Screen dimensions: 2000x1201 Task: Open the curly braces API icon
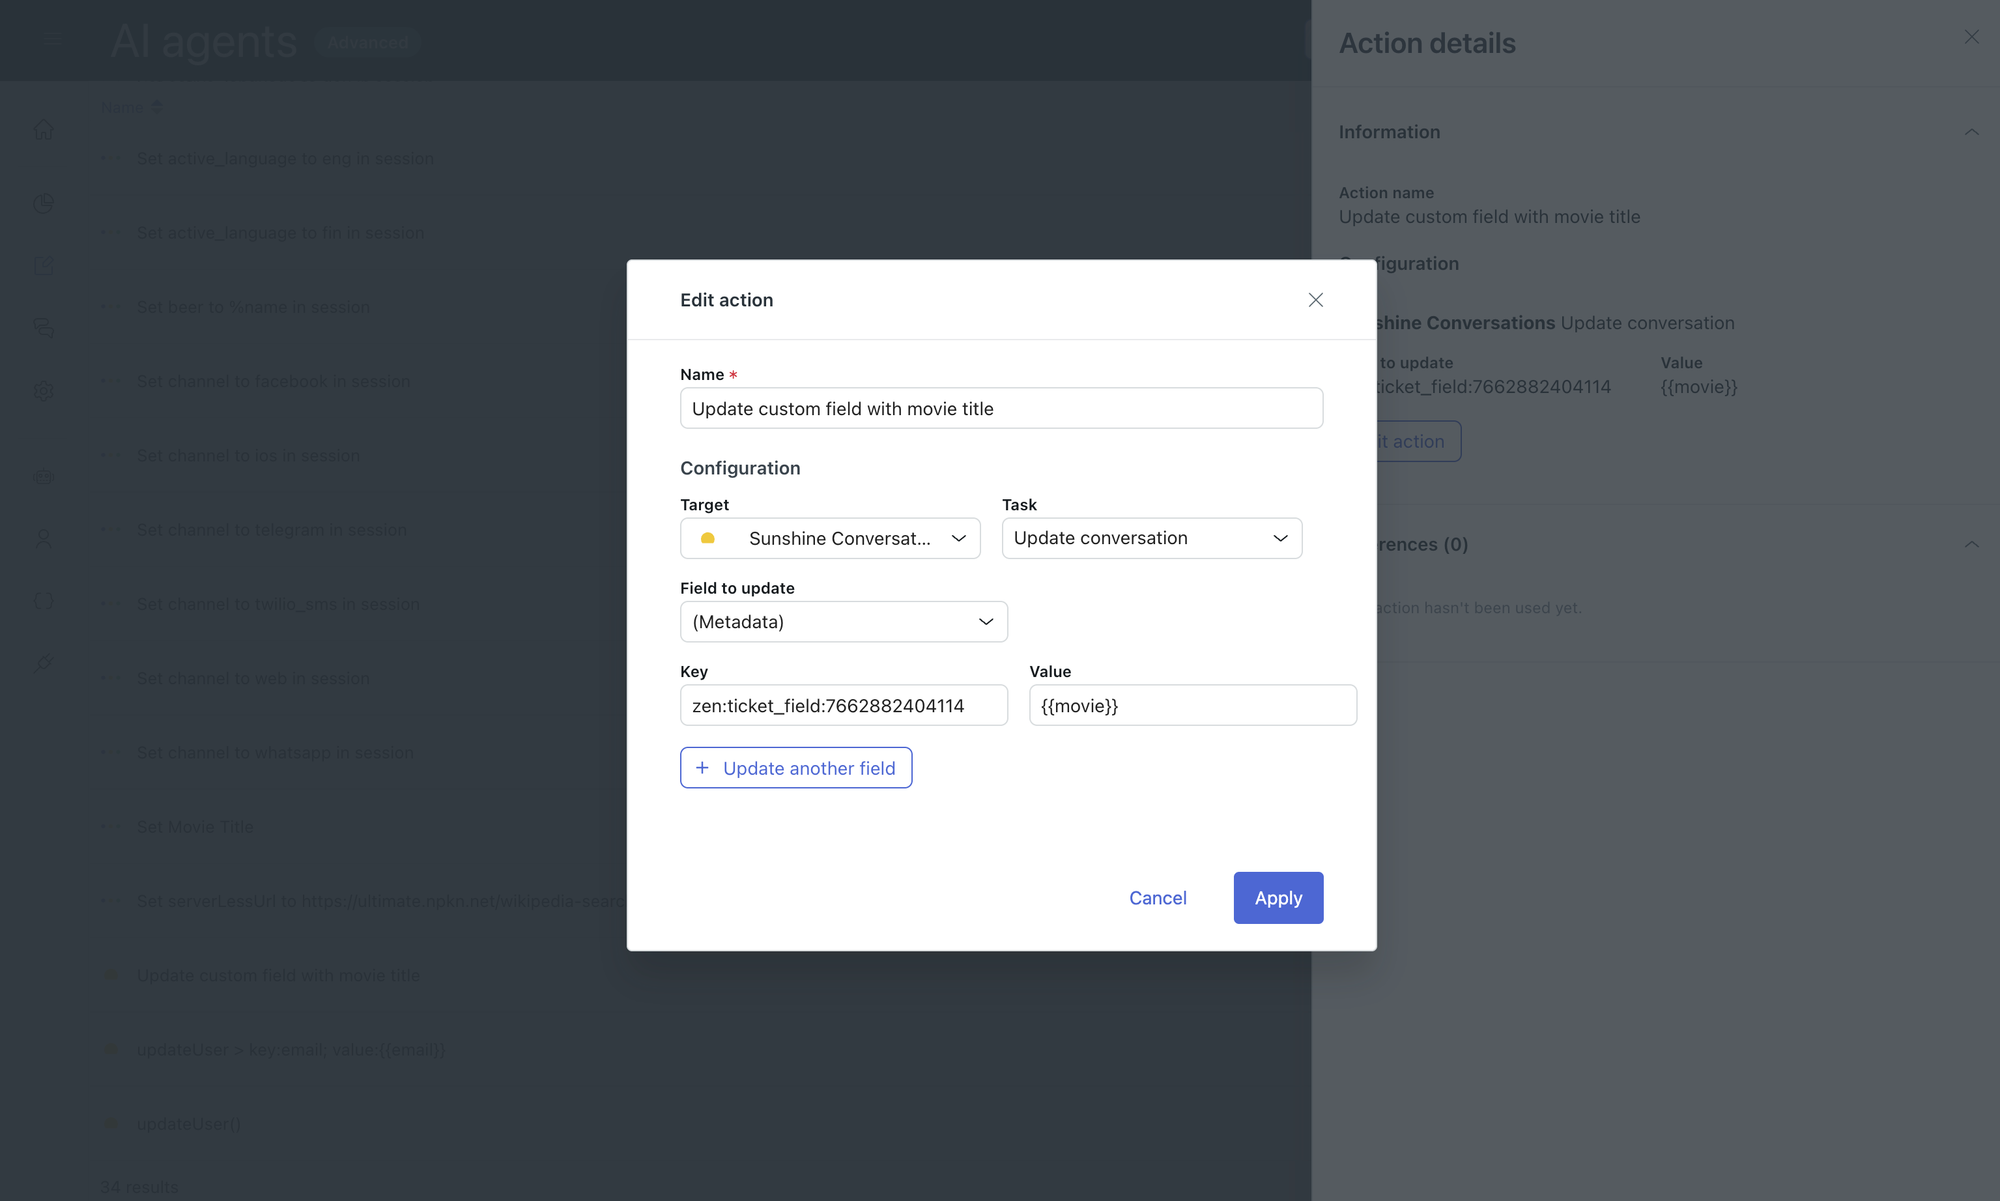[44, 601]
